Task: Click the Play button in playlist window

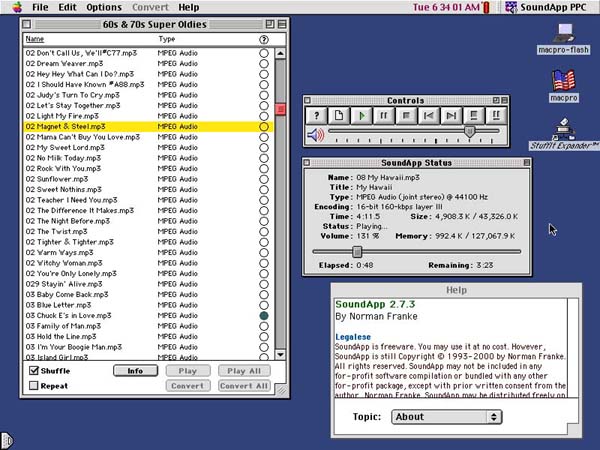Action: click(x=188, y=370)
